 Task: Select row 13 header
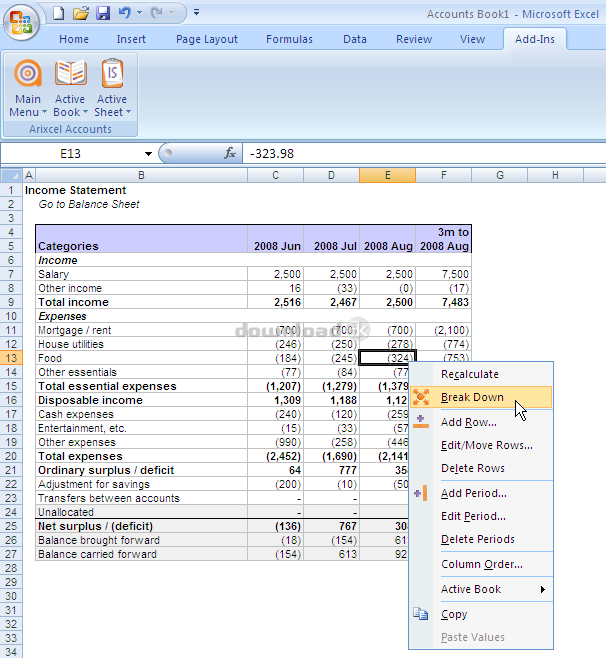(11, 358)
